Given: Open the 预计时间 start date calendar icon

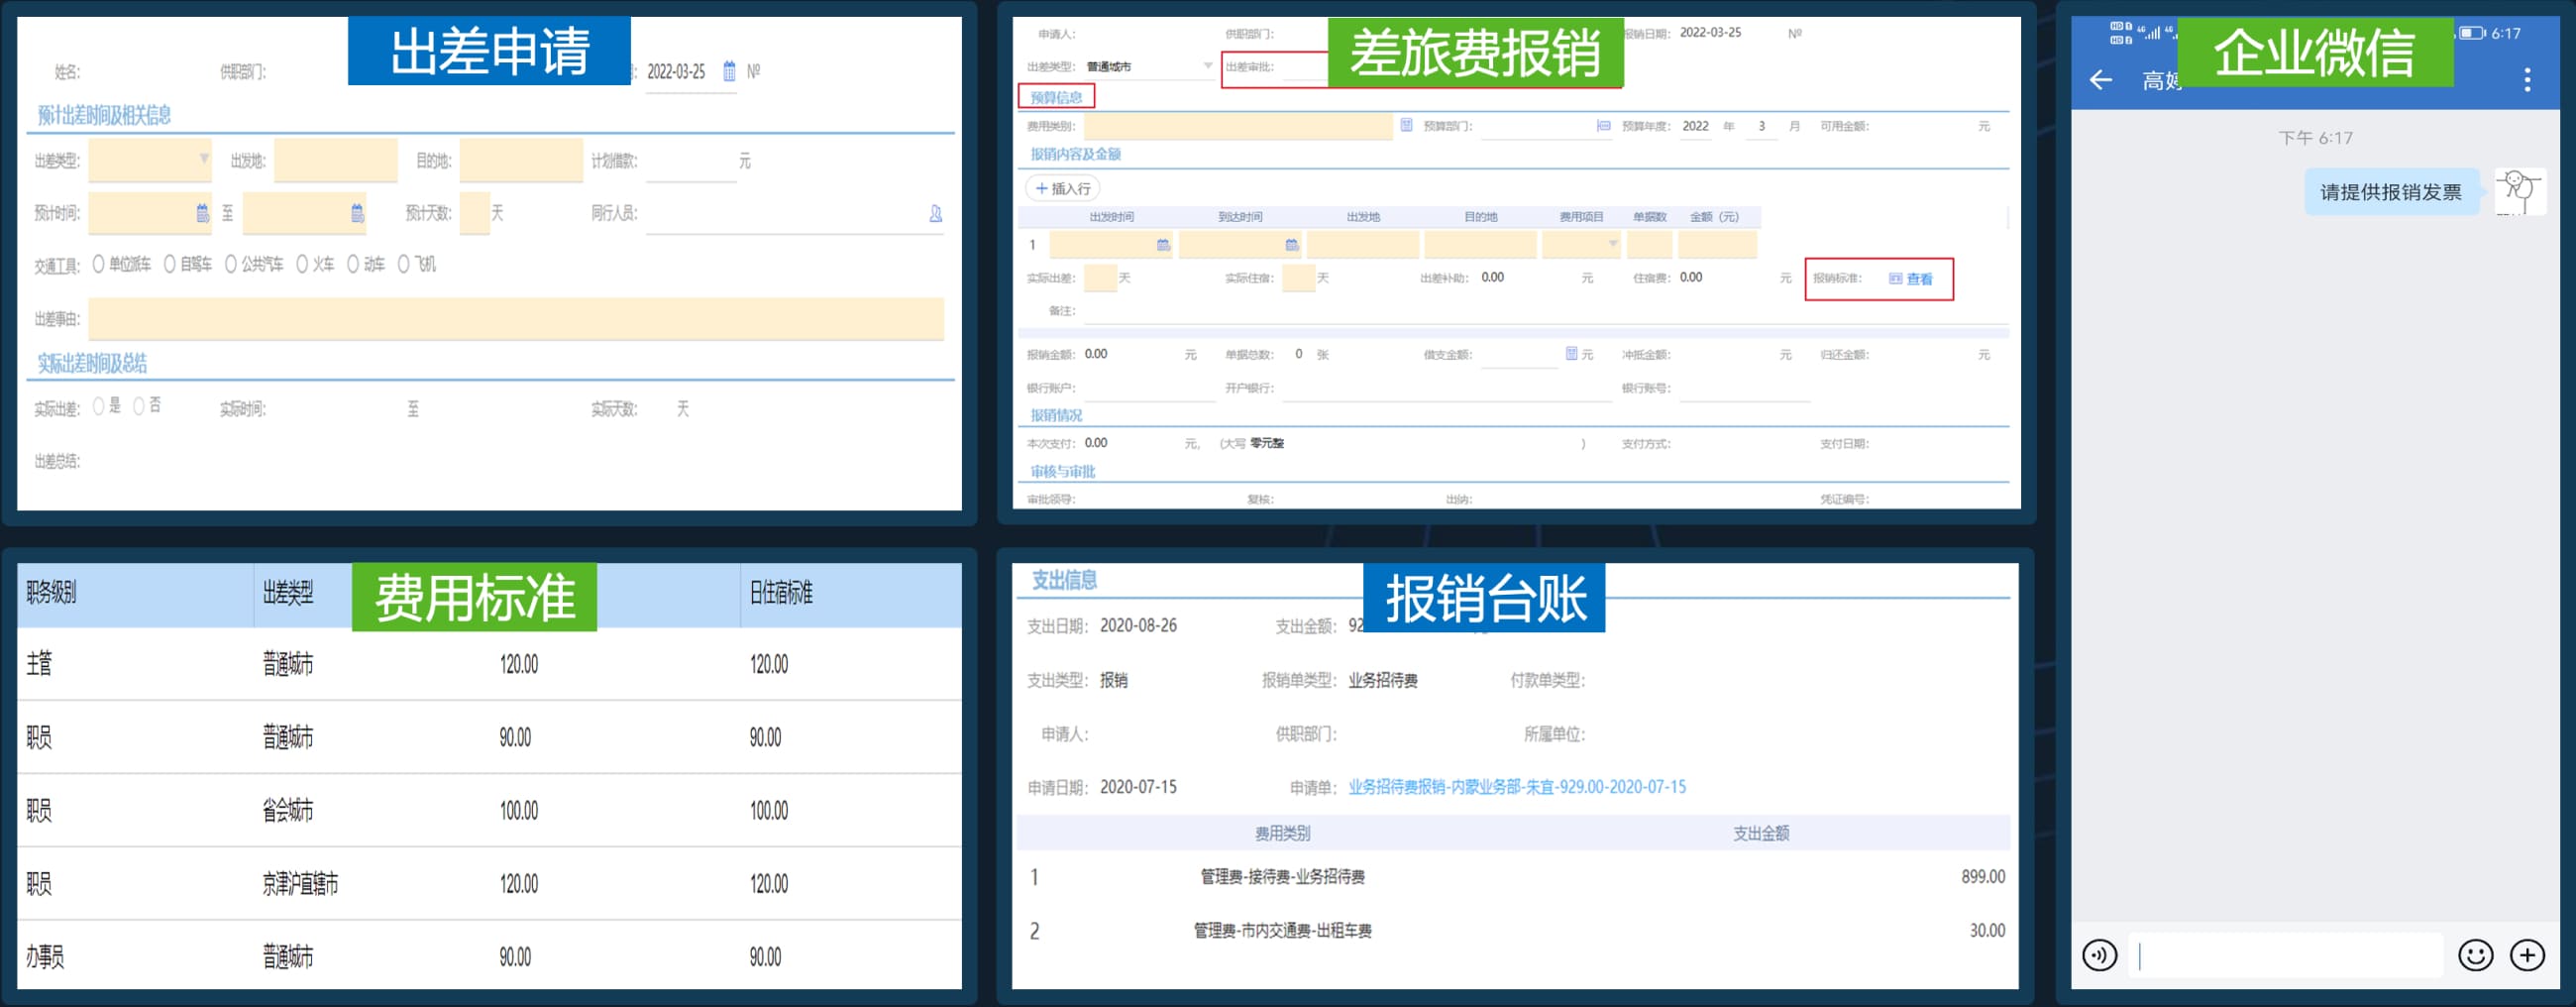Looking at the screenshot, I should pyautogui.click(x=203, y=213).
